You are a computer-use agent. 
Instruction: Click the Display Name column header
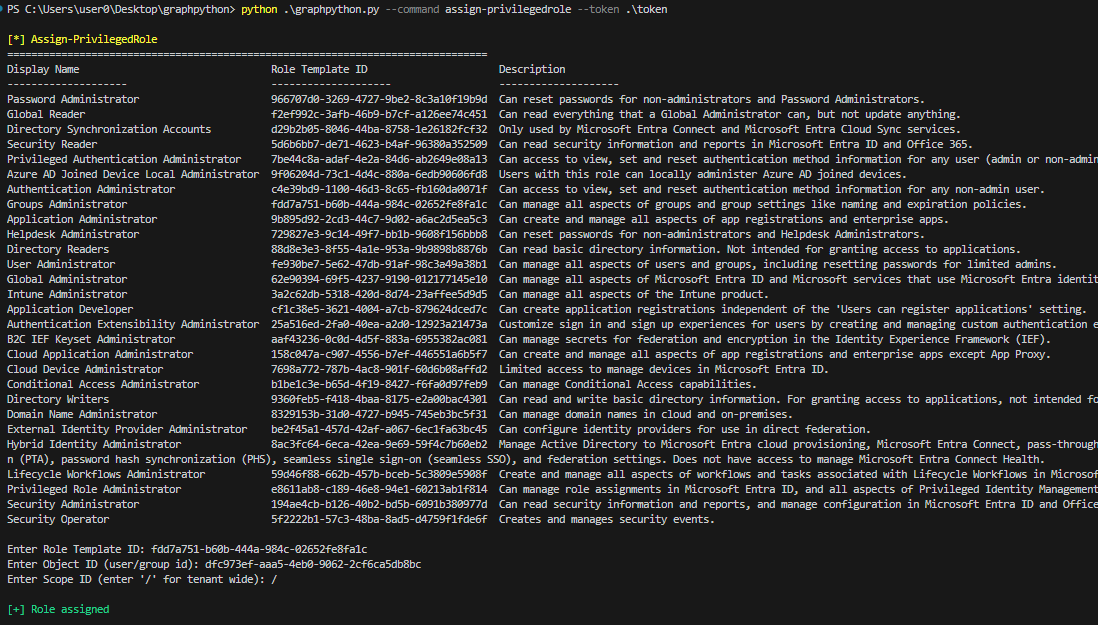tap(43, 69)
